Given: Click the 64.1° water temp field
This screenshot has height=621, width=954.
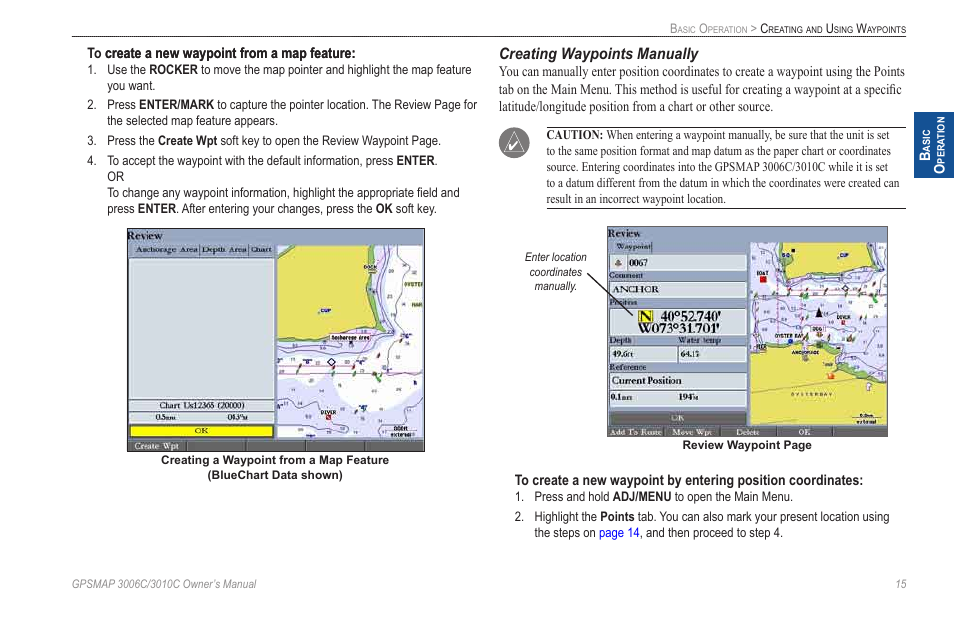Looking at the screenshot, I should click(712, 354).
